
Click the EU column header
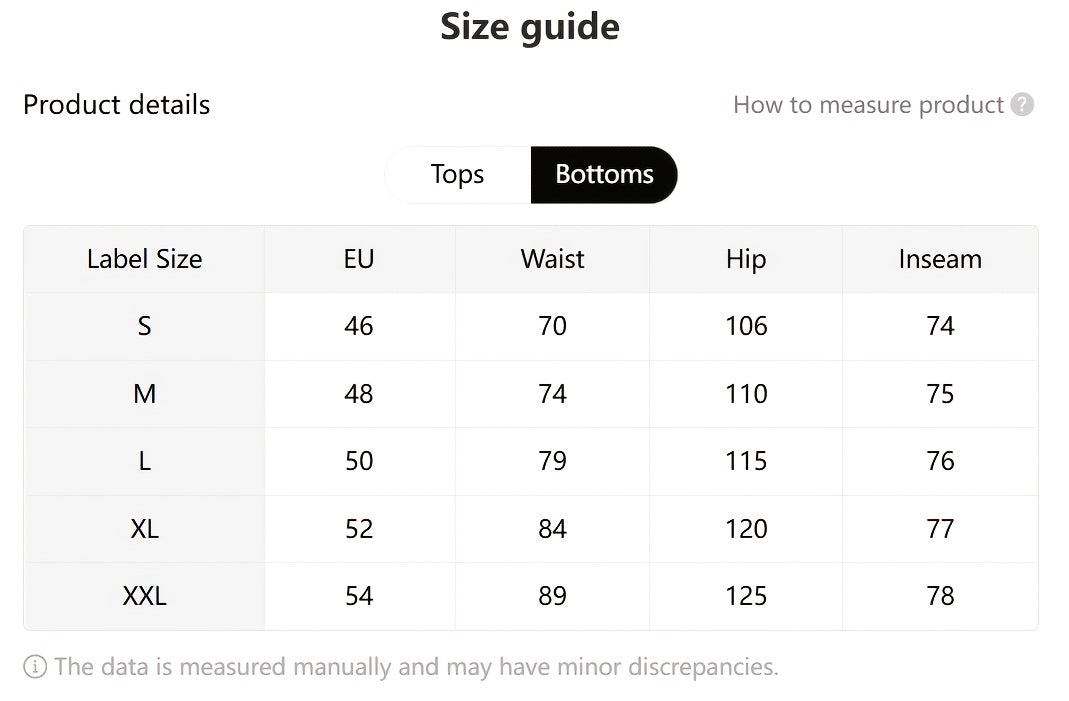[x=358, y=259]
